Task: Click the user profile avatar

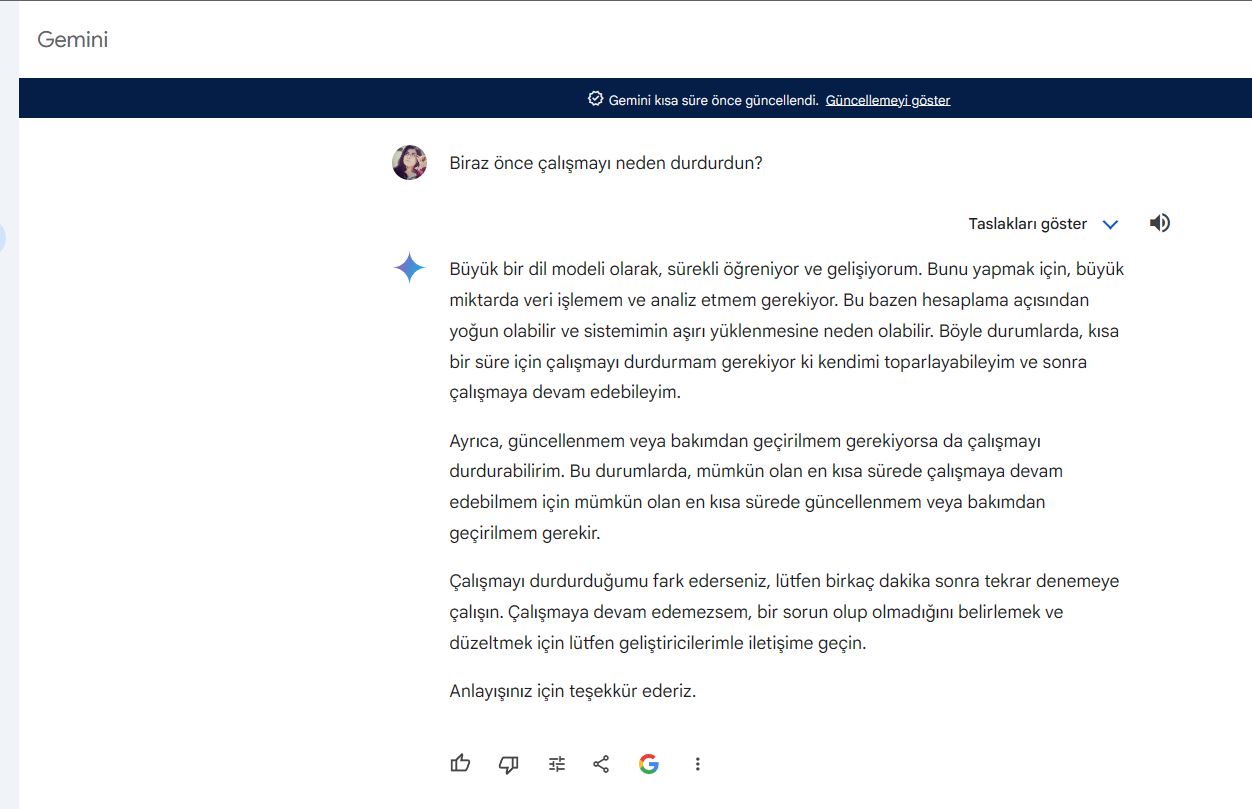Action: 409,162
